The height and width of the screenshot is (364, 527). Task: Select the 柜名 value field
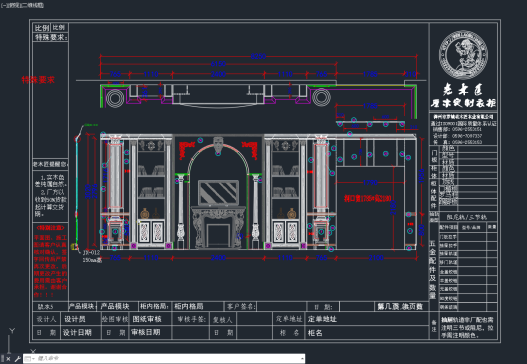click(x=315, y=333)
